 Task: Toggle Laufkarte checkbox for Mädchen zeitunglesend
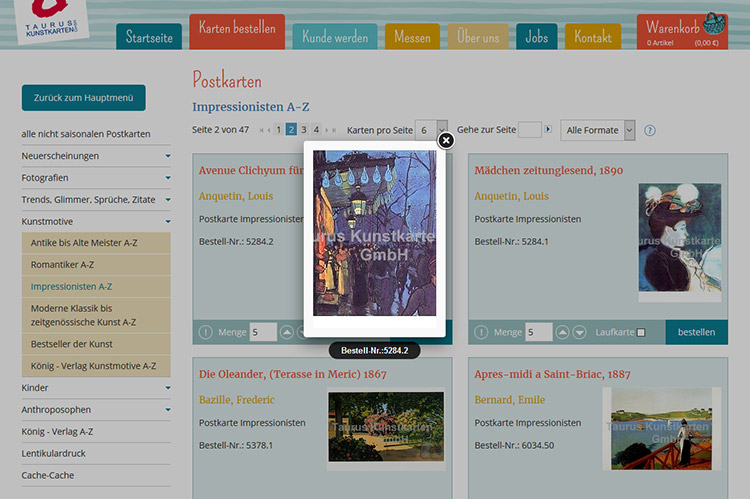click(641, 332)
